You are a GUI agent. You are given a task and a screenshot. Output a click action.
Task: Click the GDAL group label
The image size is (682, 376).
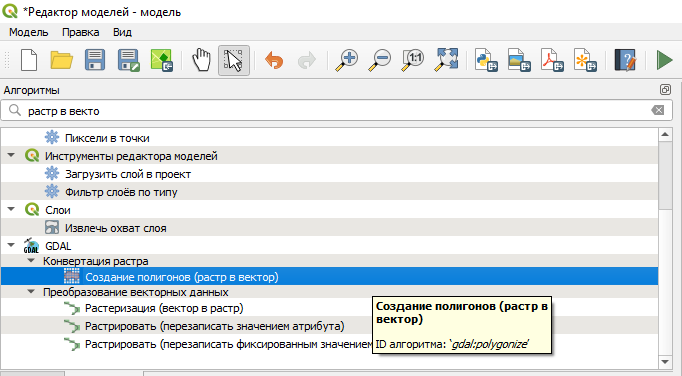58,246
